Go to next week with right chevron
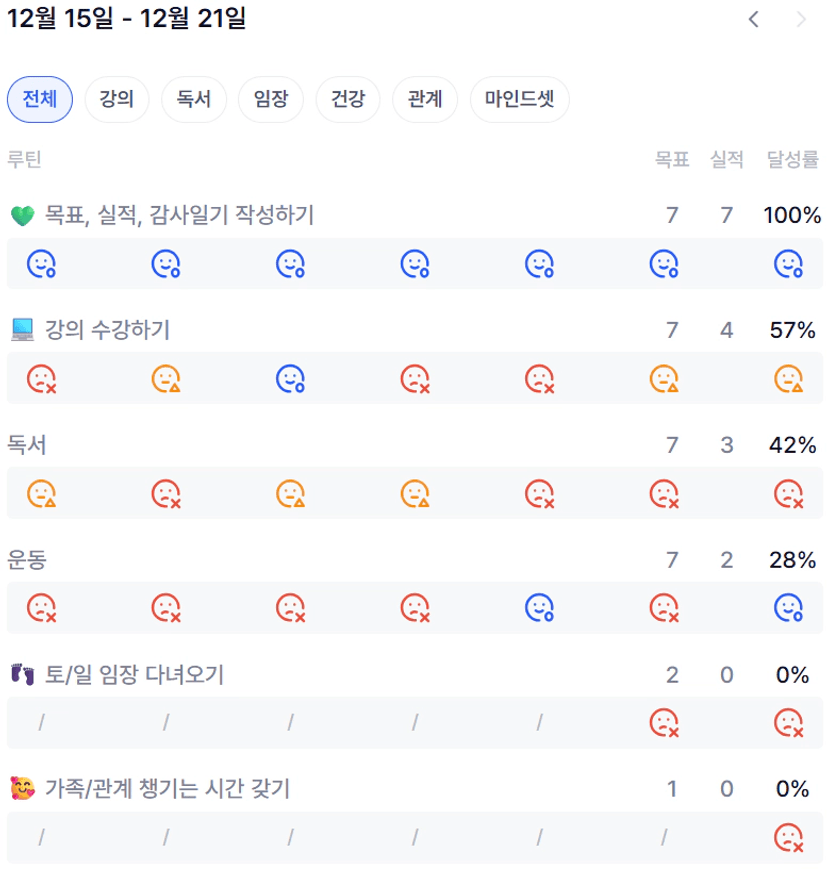Viewport: 827px width, 879px height. (x=801, y=19)
